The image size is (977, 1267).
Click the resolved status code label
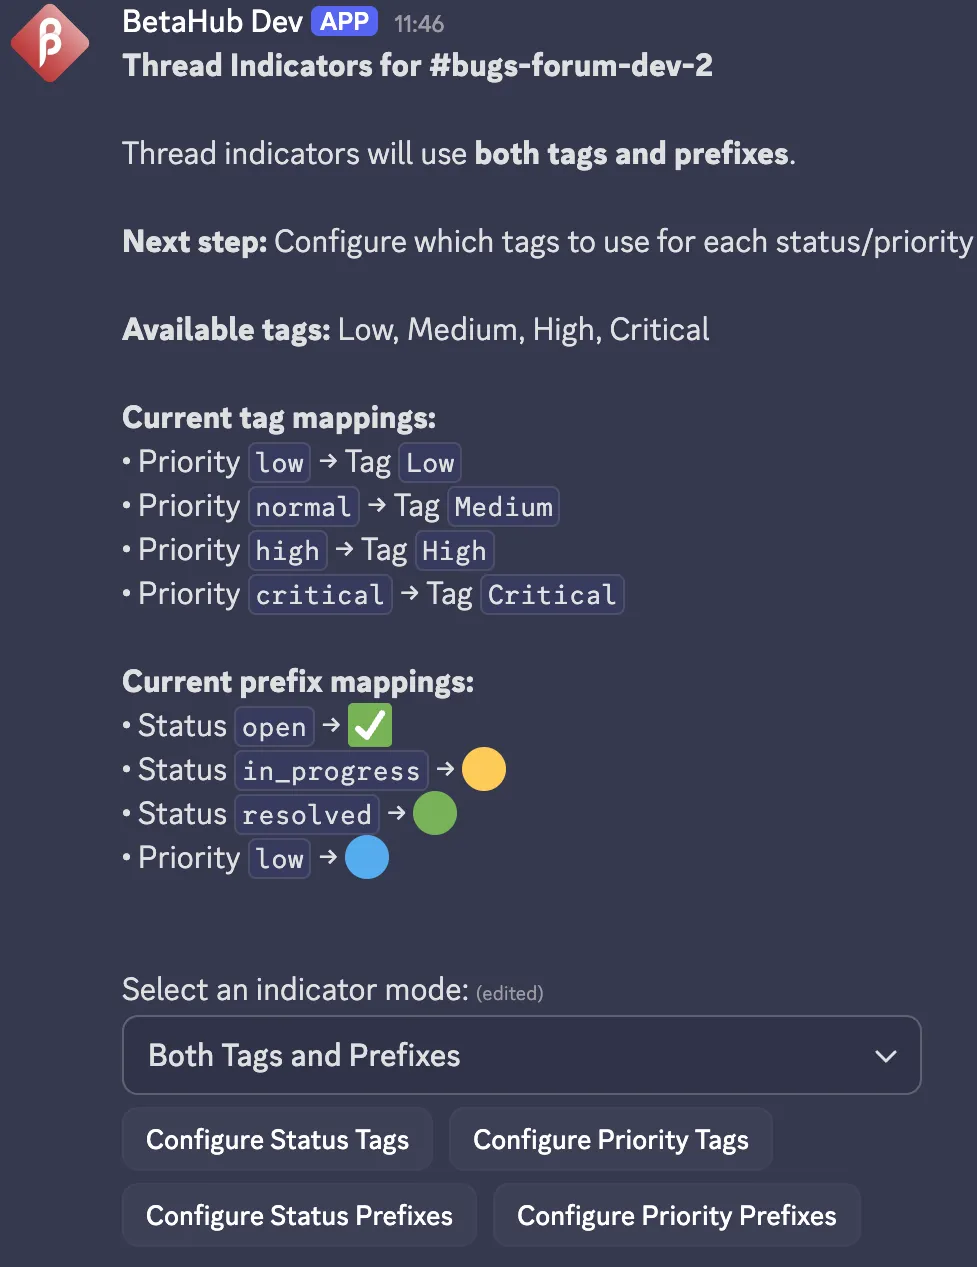pyautogui.click(x=307, y=815)
